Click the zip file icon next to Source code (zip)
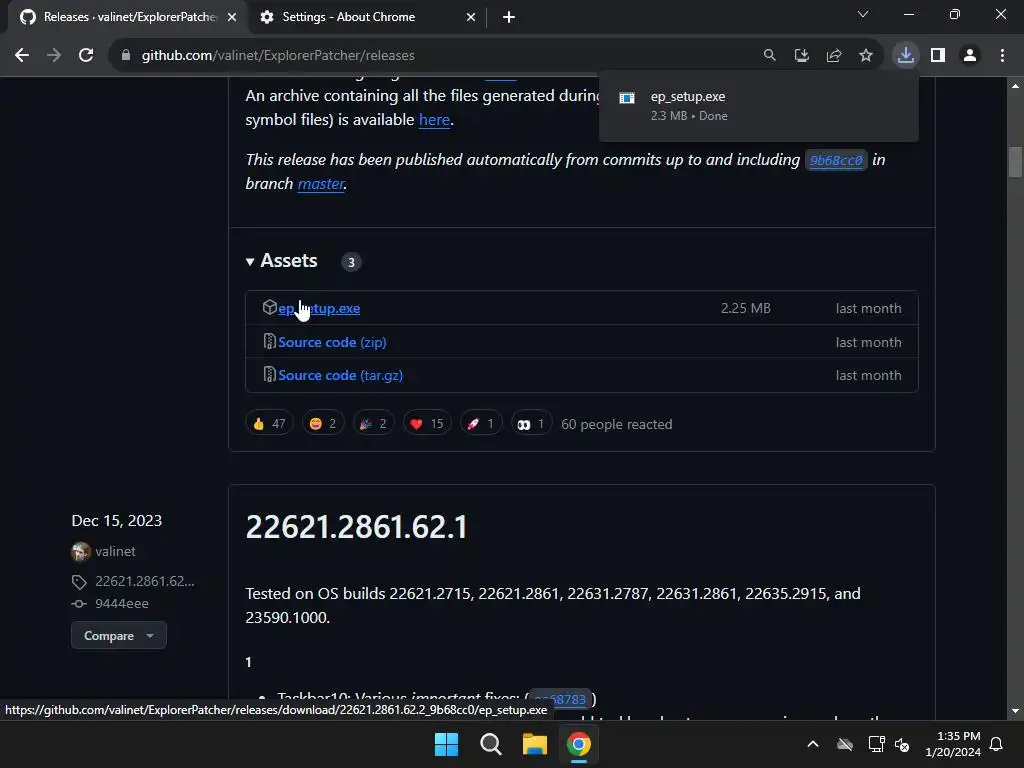1024x768 pixels. pyautogui.click(x=269, y=341)
